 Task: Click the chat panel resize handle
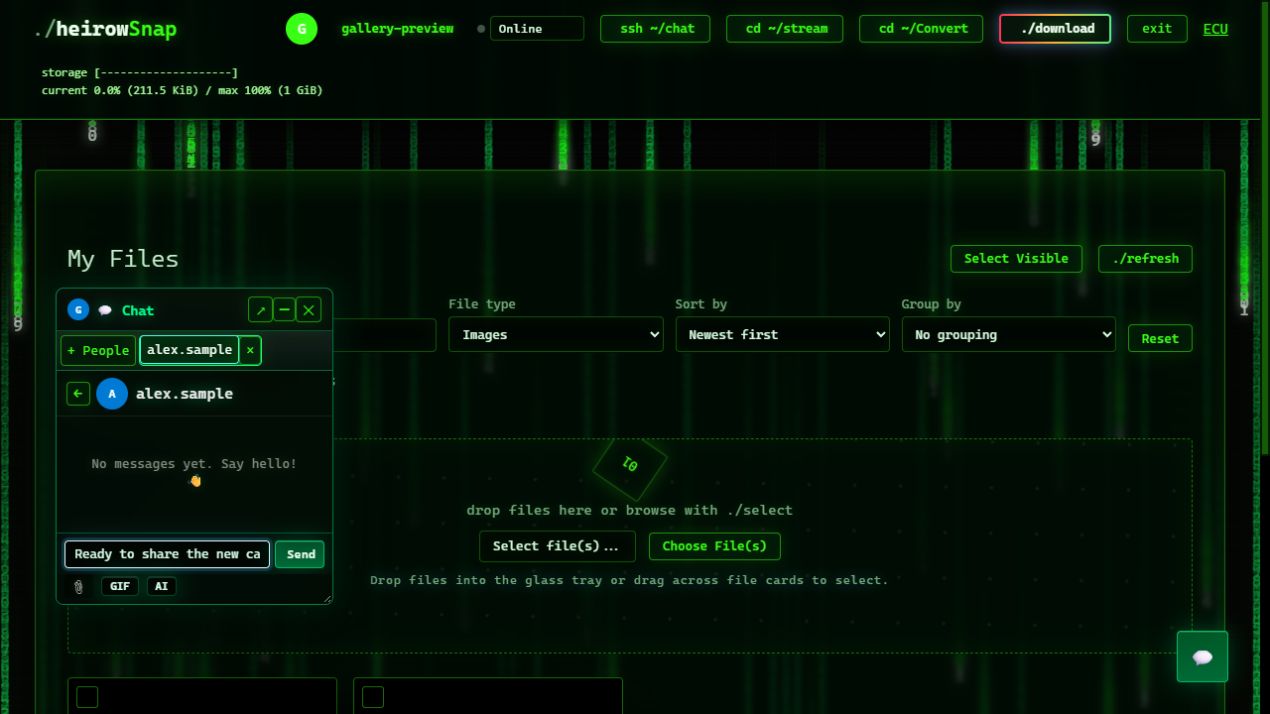[x=326, y=598]
